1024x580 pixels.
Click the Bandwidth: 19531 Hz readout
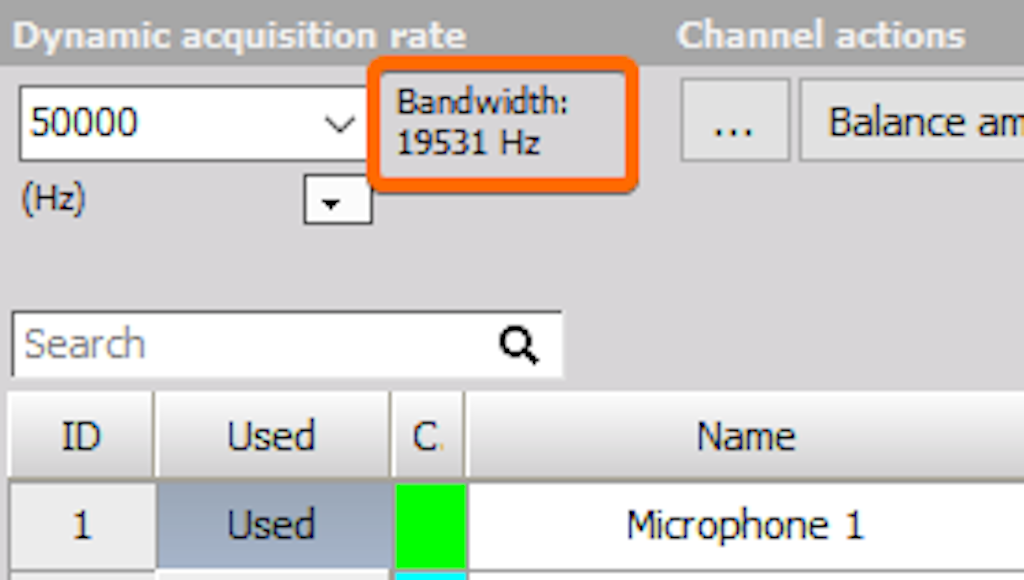pyautogui.click(x=483, y=122)
